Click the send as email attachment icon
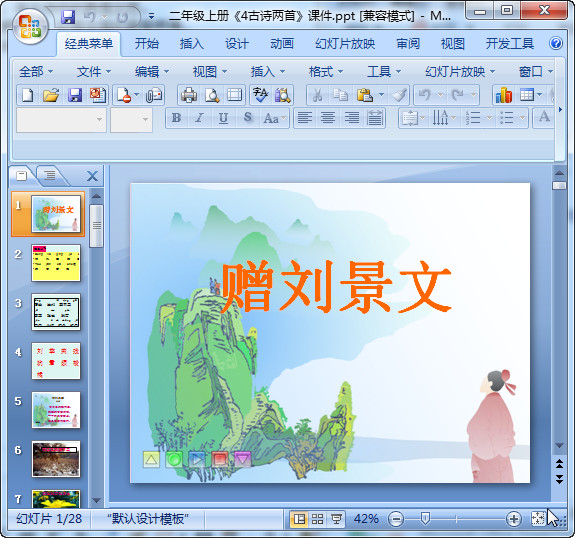Screen dimensions: 575x538 [x=154, y=95]
